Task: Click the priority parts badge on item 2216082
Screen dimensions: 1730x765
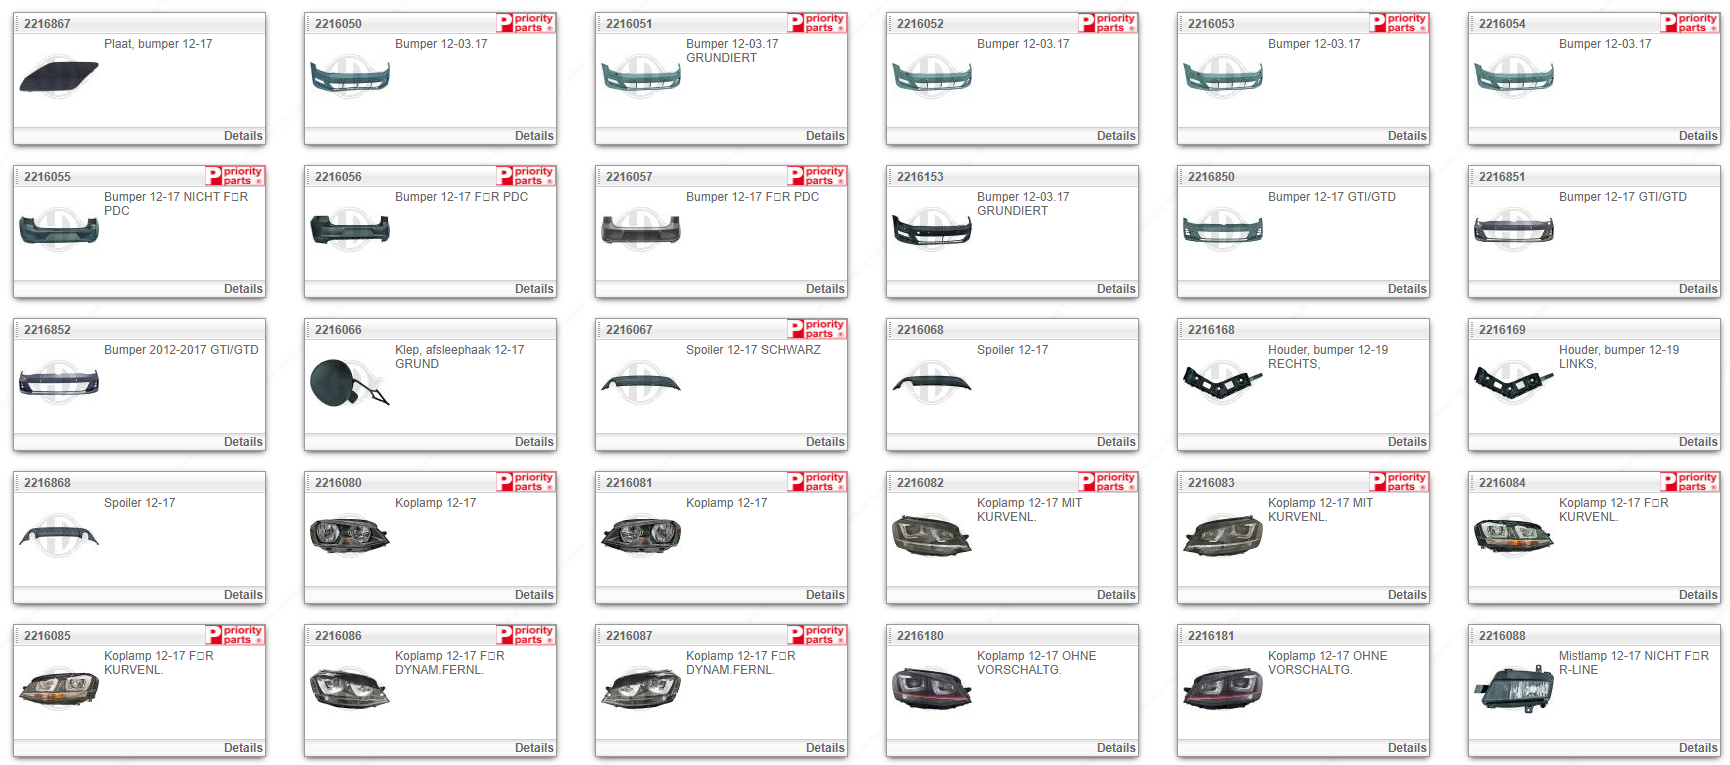Action: click(1108, 482)
